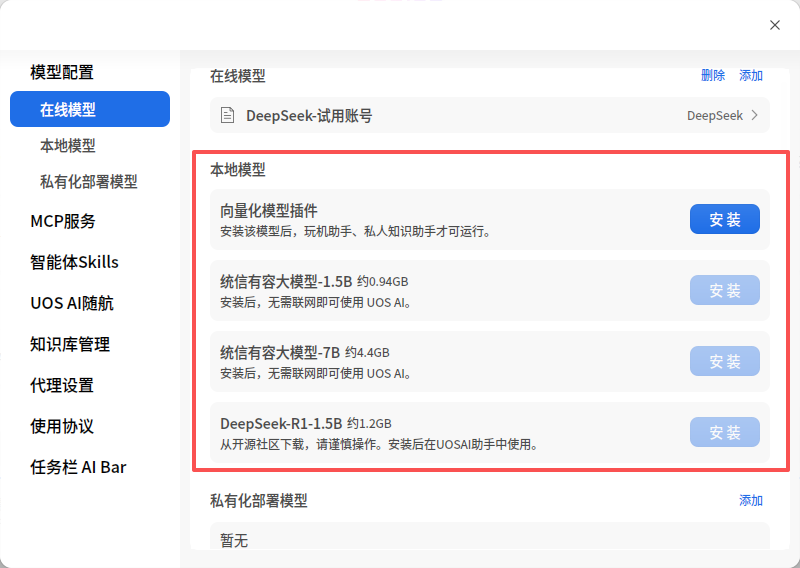Open 任务栏 AI Bar settings
800x568 pixels.
coord(78,467)
